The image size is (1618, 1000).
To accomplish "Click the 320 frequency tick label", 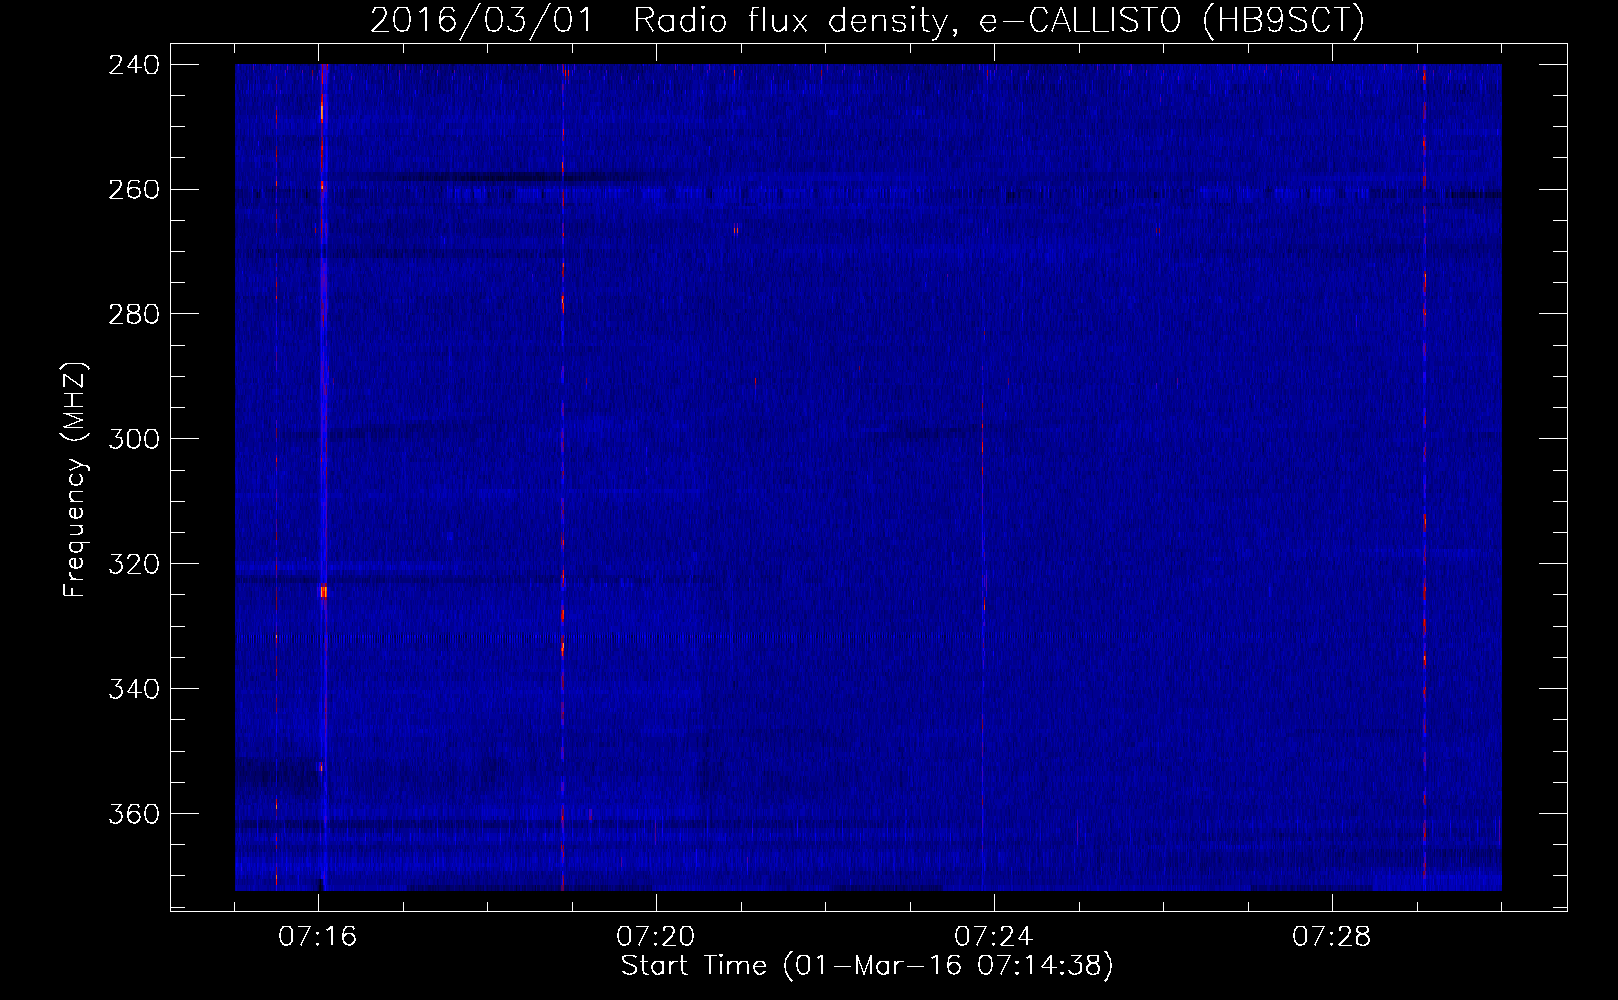I will 134,564.
